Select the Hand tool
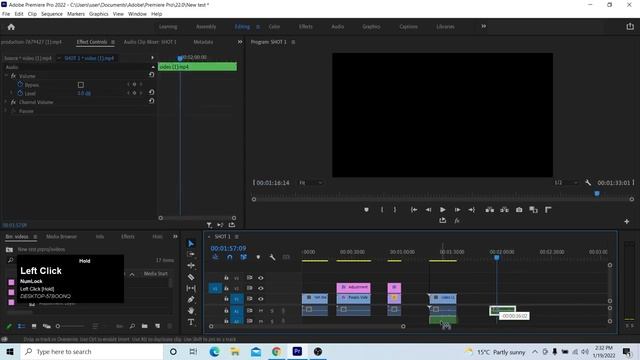This screenshot has width=640, height=360. (x=191, y=311)
